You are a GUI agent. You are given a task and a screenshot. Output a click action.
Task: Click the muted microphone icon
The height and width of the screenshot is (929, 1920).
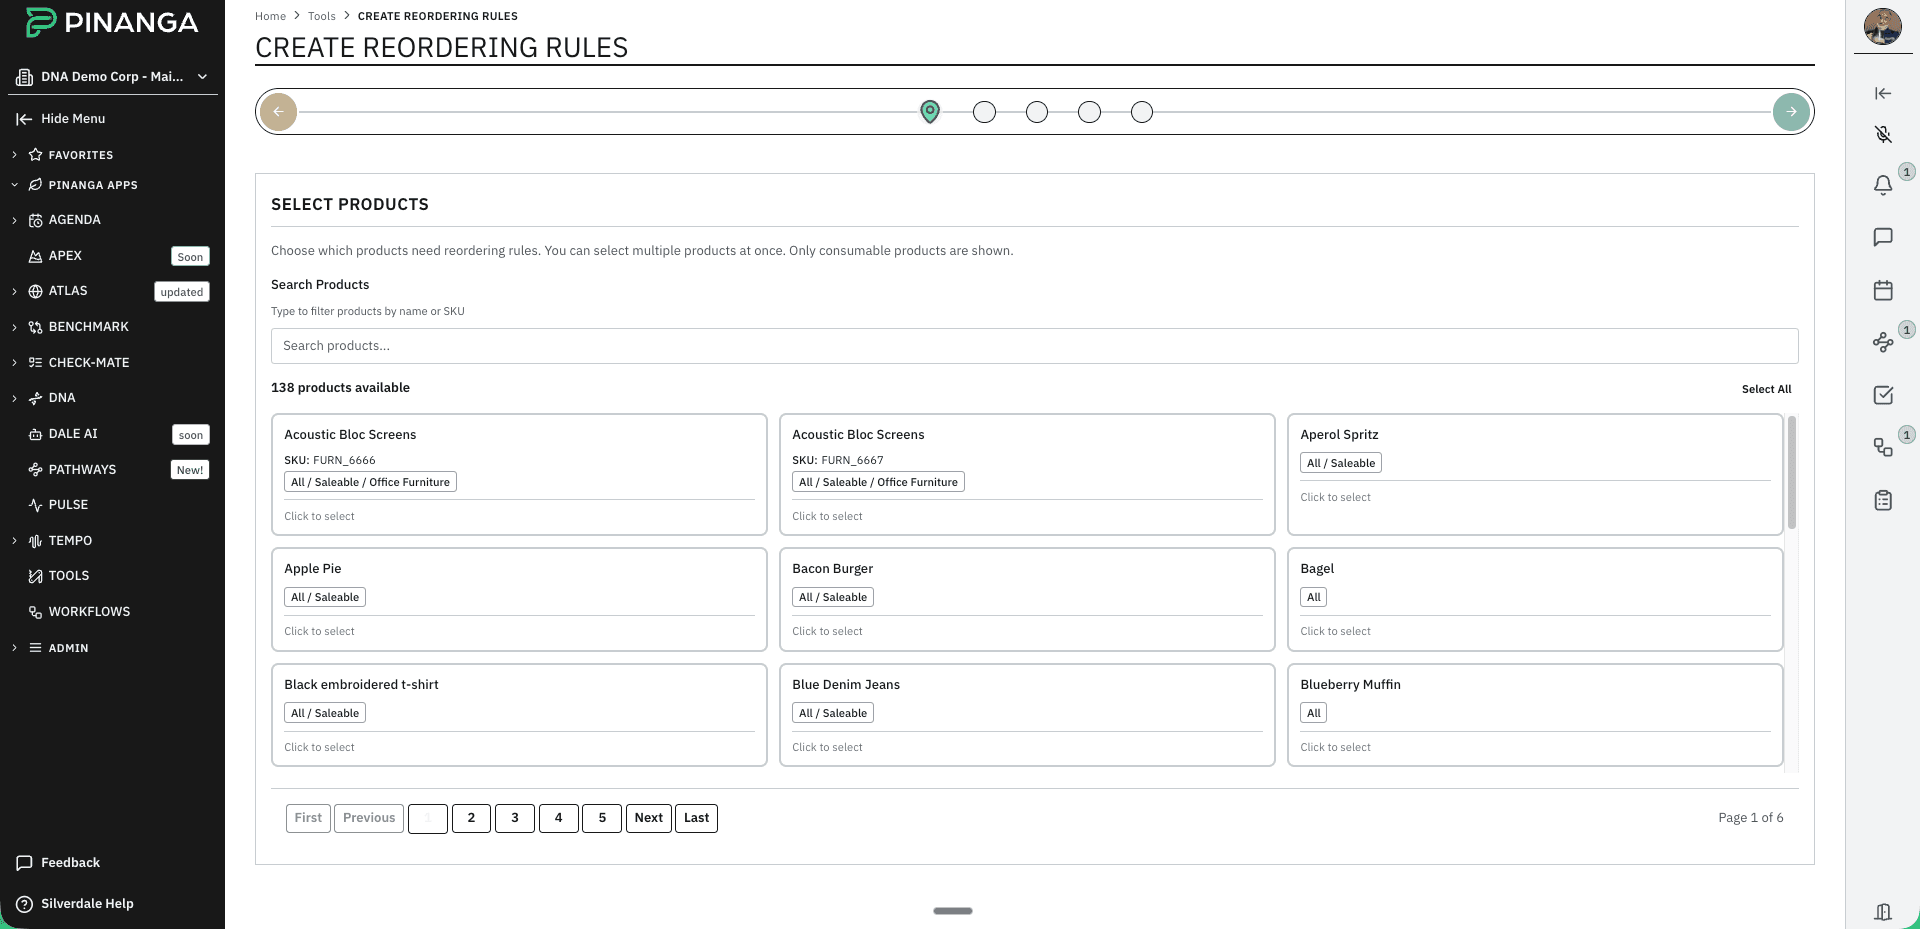1883,135
